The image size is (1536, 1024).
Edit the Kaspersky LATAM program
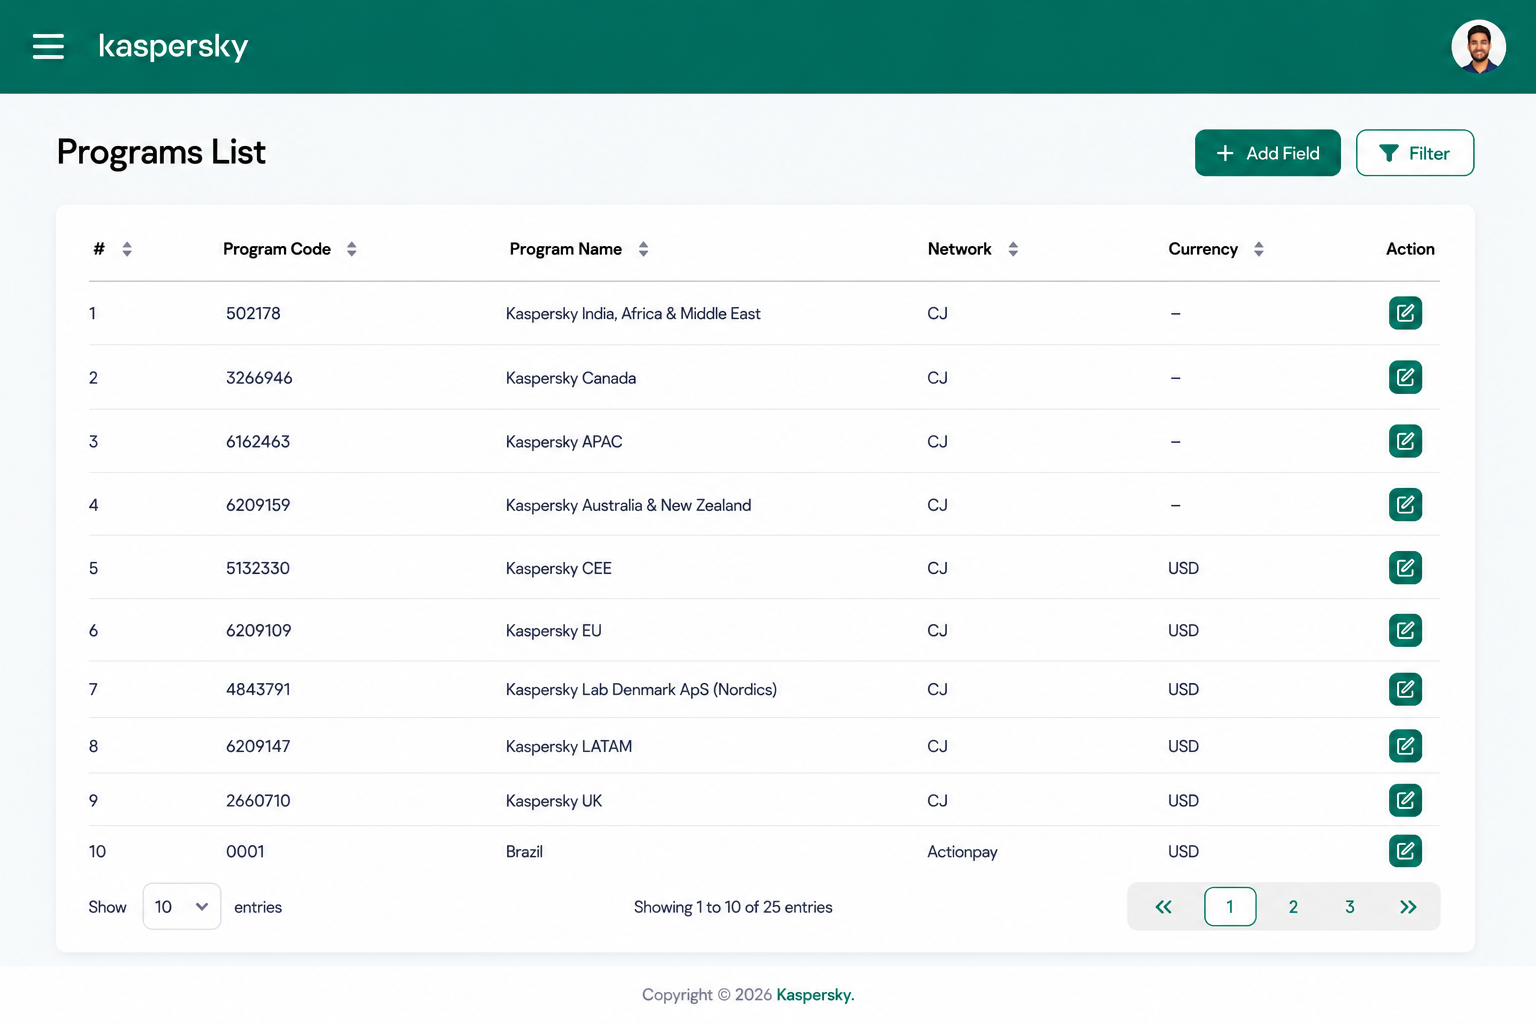pos(1405,746)
